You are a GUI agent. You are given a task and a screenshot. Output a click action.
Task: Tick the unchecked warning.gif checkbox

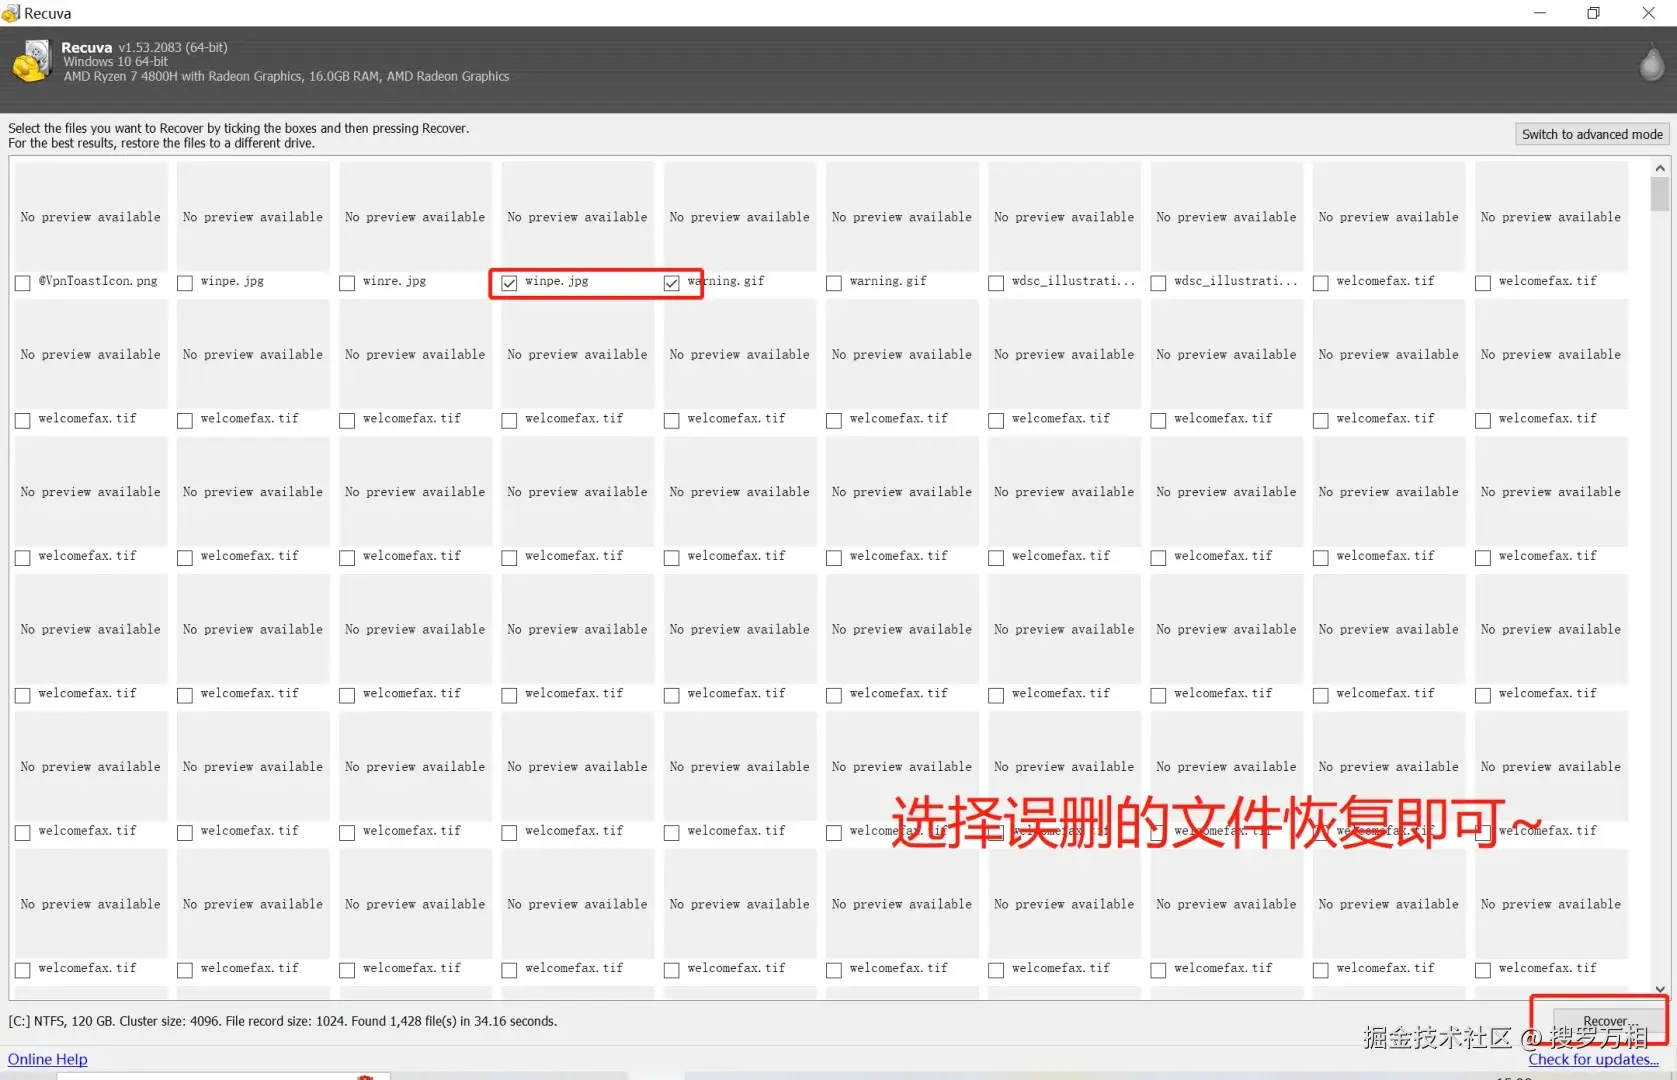coord(834,283)
